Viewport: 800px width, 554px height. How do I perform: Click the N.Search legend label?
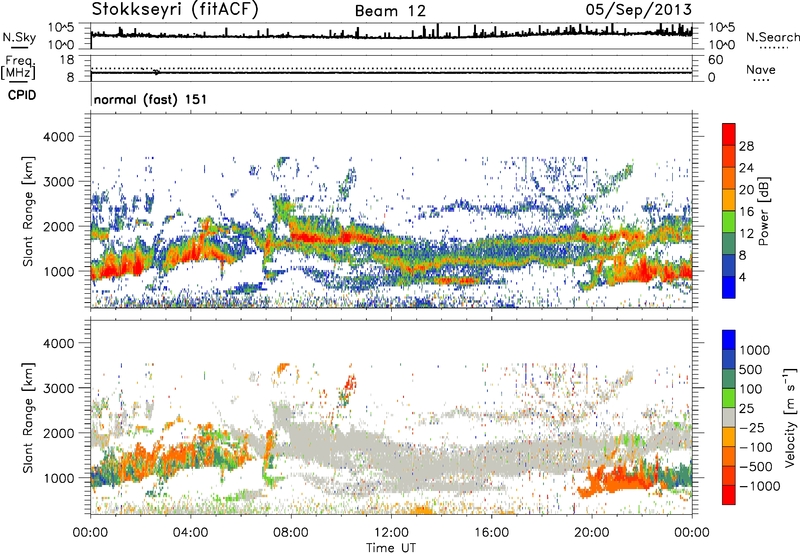772,37
